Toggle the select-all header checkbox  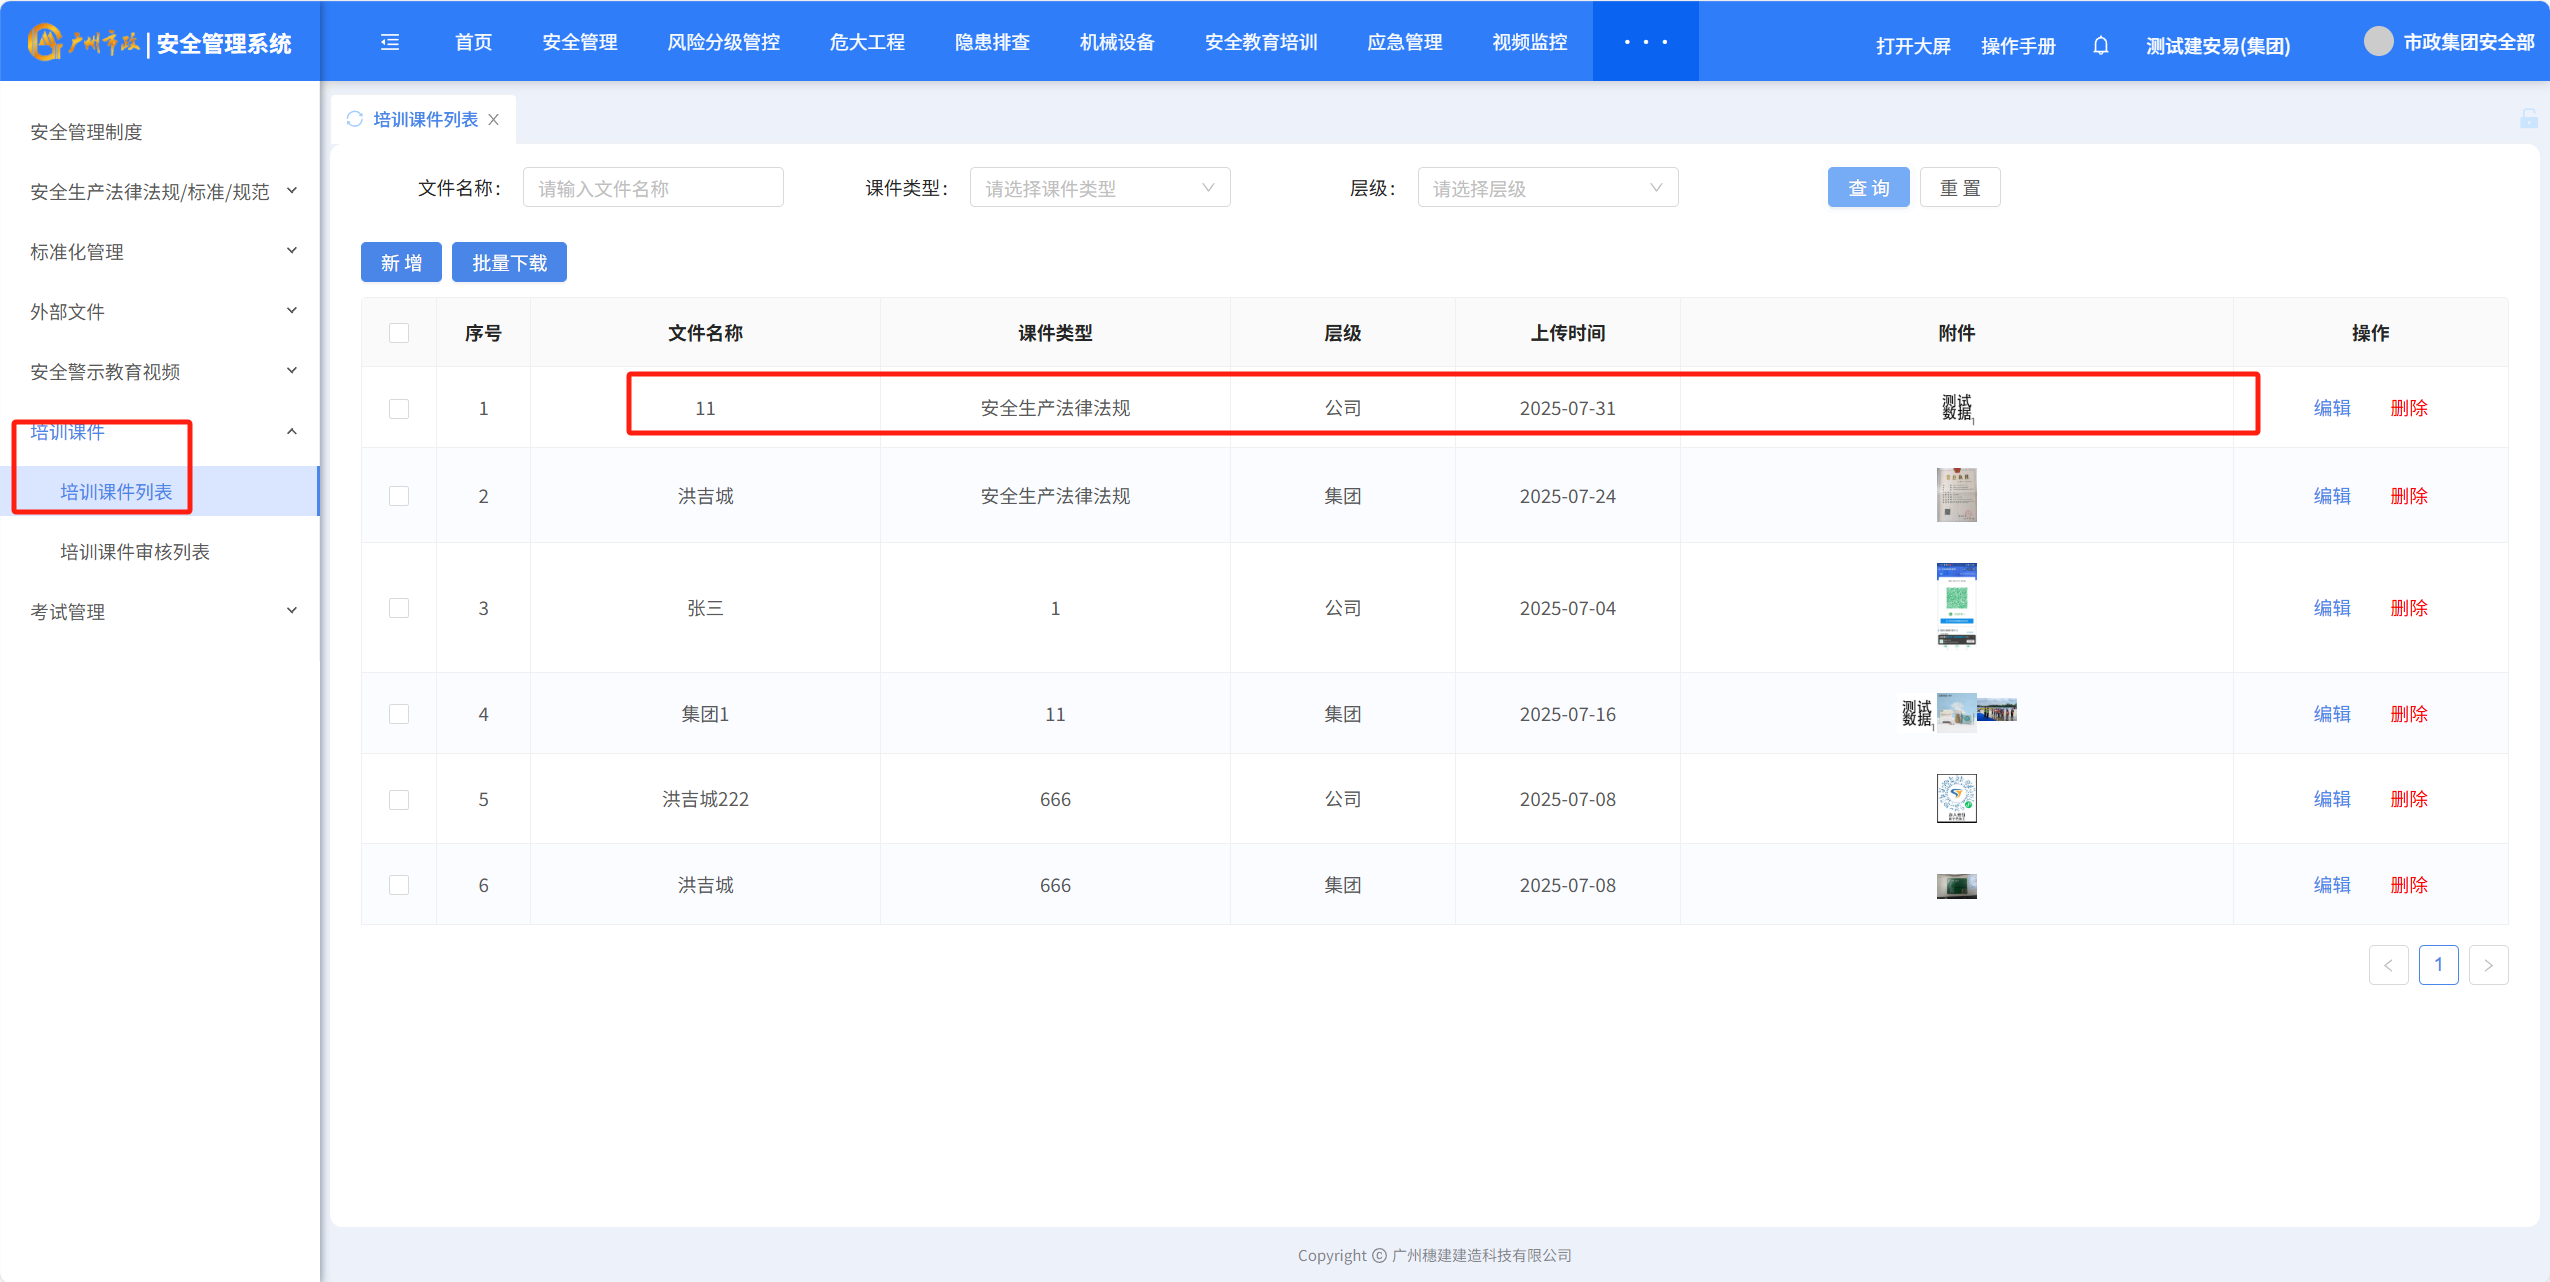(x=399, y=333)
